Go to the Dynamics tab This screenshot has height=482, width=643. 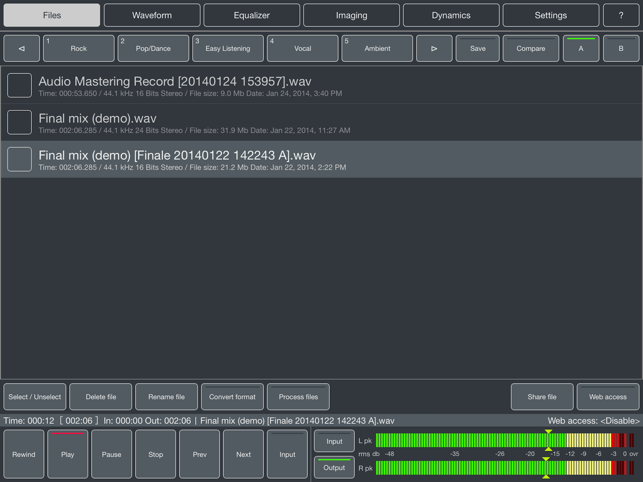click(451, 16)
